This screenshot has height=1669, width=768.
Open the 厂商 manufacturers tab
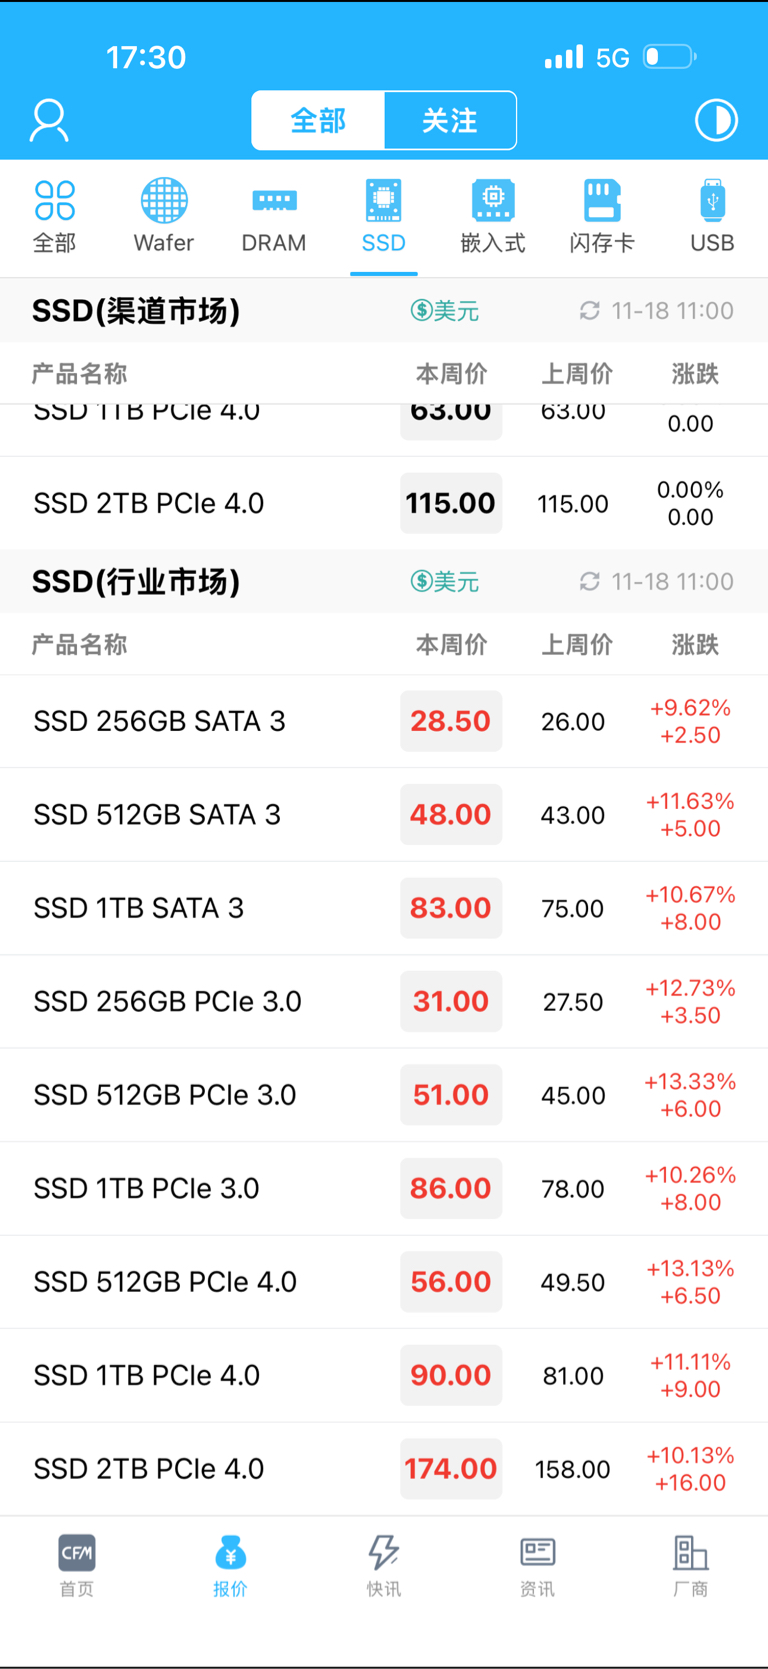tap(690, 1565)
